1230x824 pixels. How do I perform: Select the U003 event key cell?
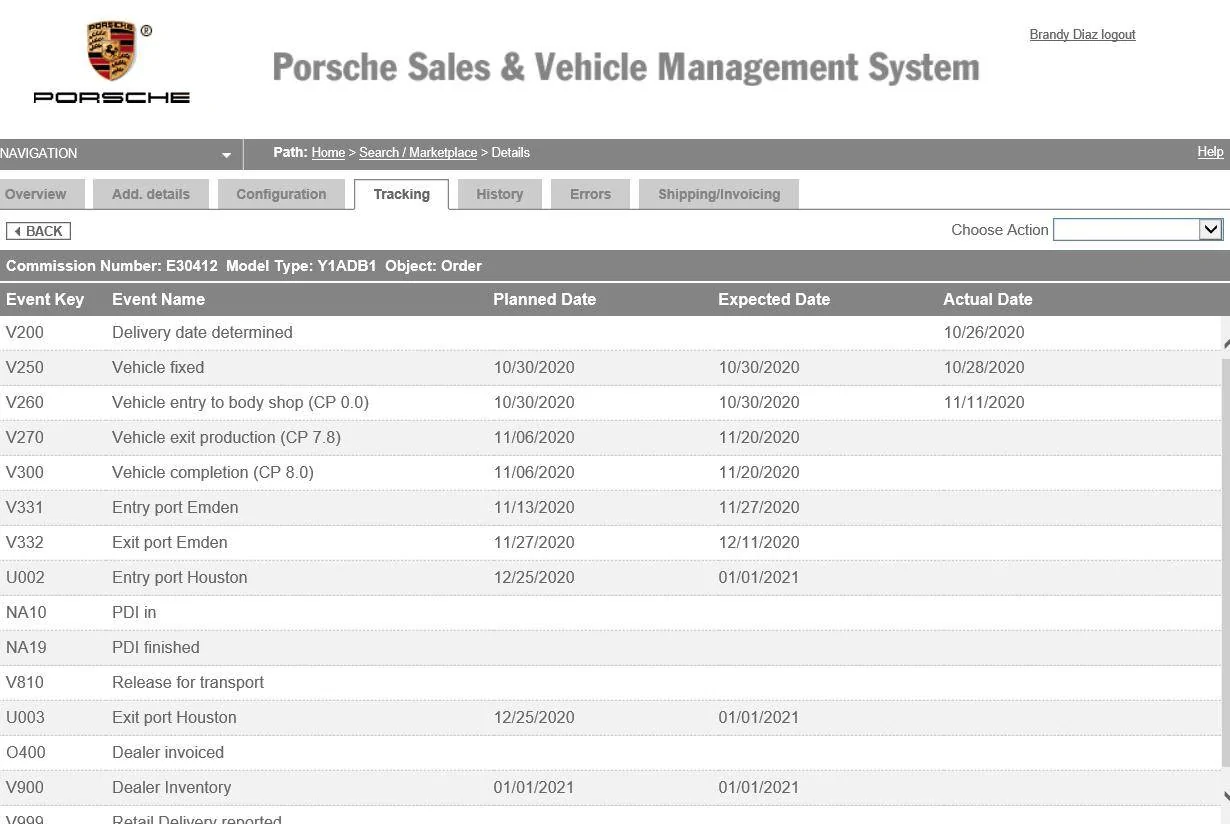click(x=25, y=717)
